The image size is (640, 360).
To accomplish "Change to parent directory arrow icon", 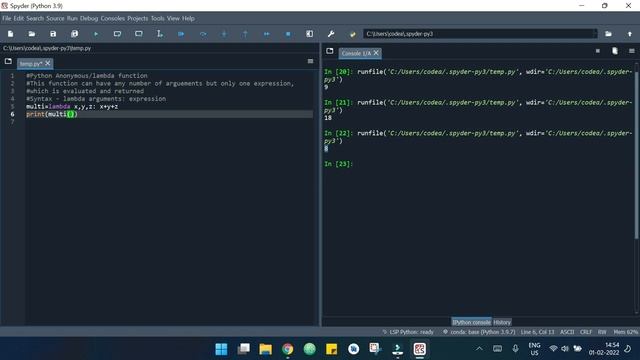I will pos(630,34).
